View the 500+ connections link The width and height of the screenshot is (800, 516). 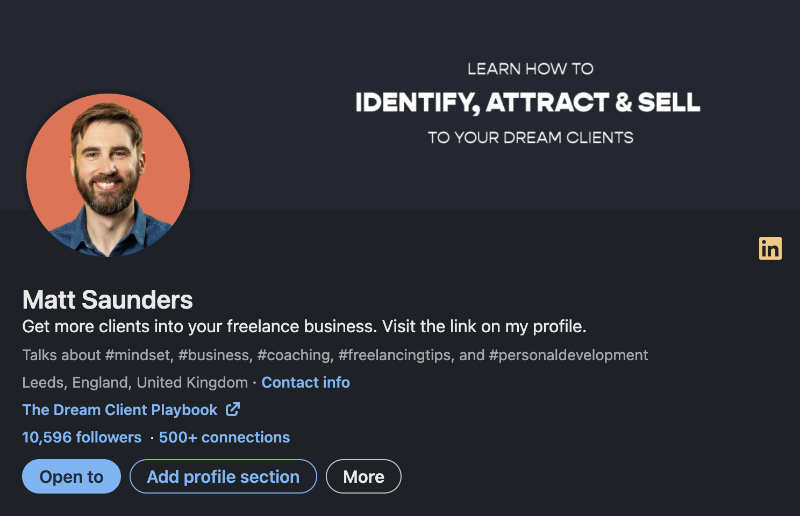224,437
